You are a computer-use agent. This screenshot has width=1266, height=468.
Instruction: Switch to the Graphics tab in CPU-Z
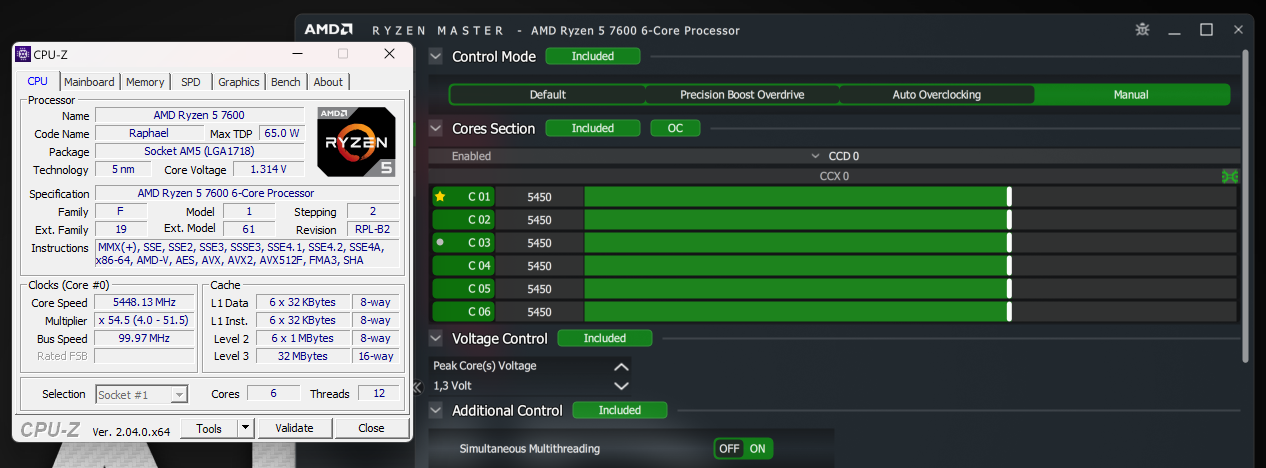239,82
